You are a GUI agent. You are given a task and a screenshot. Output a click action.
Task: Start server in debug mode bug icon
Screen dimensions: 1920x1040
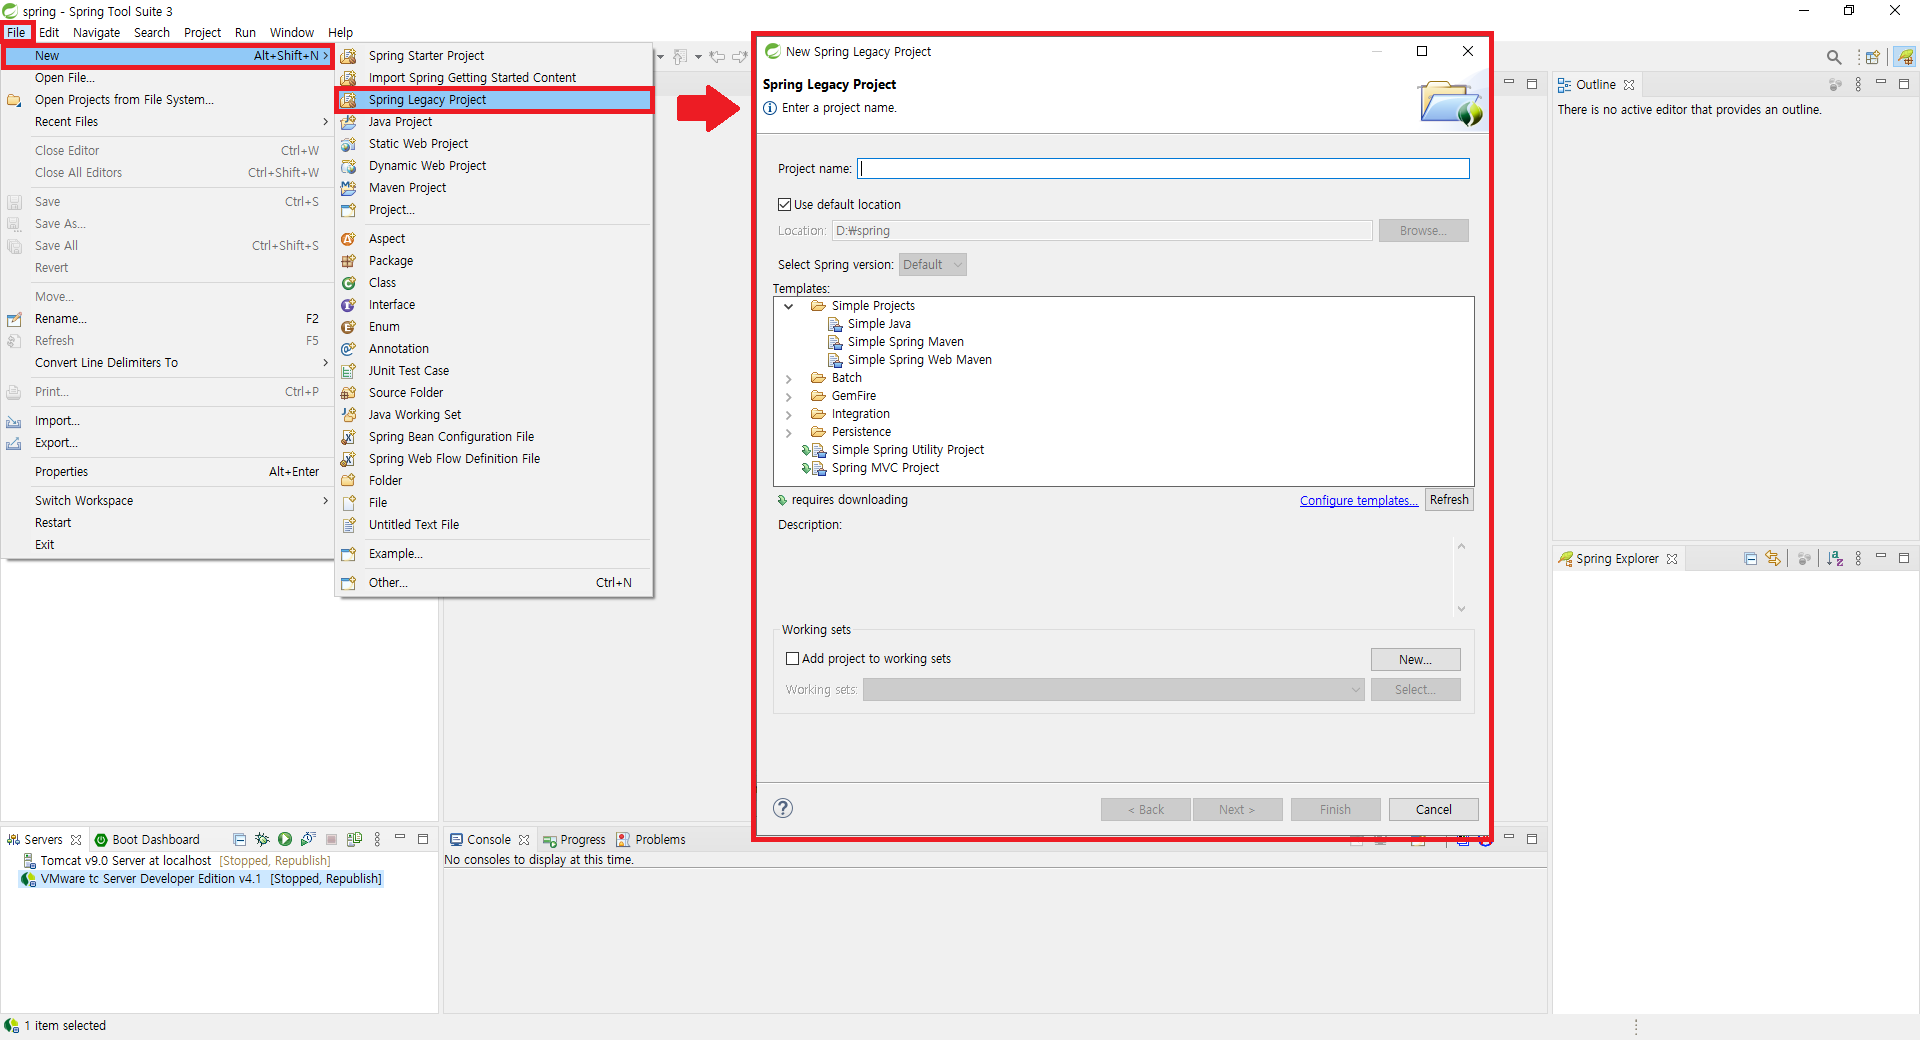point(262,840)
